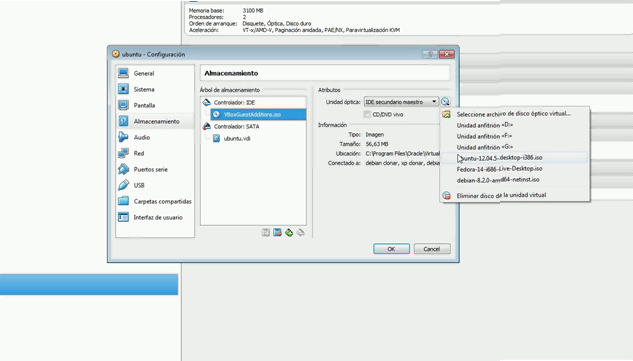Click the Cancel button
Viewport: 633px width, 361px height.
[432, 249]
